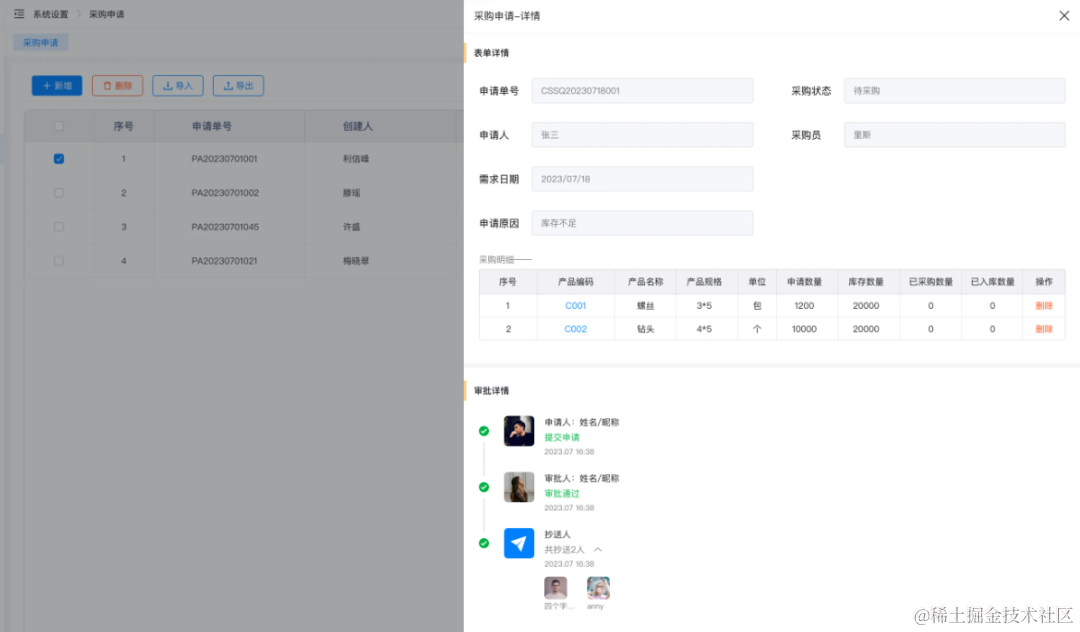This screenshot has width=1080, height=632.
Task: Check the row for PA20230701021
Action: [x=59, y=261]
